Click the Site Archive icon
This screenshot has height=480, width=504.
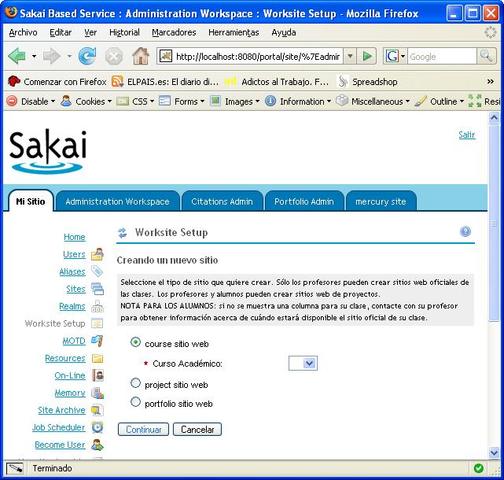(x=97, y=410)
